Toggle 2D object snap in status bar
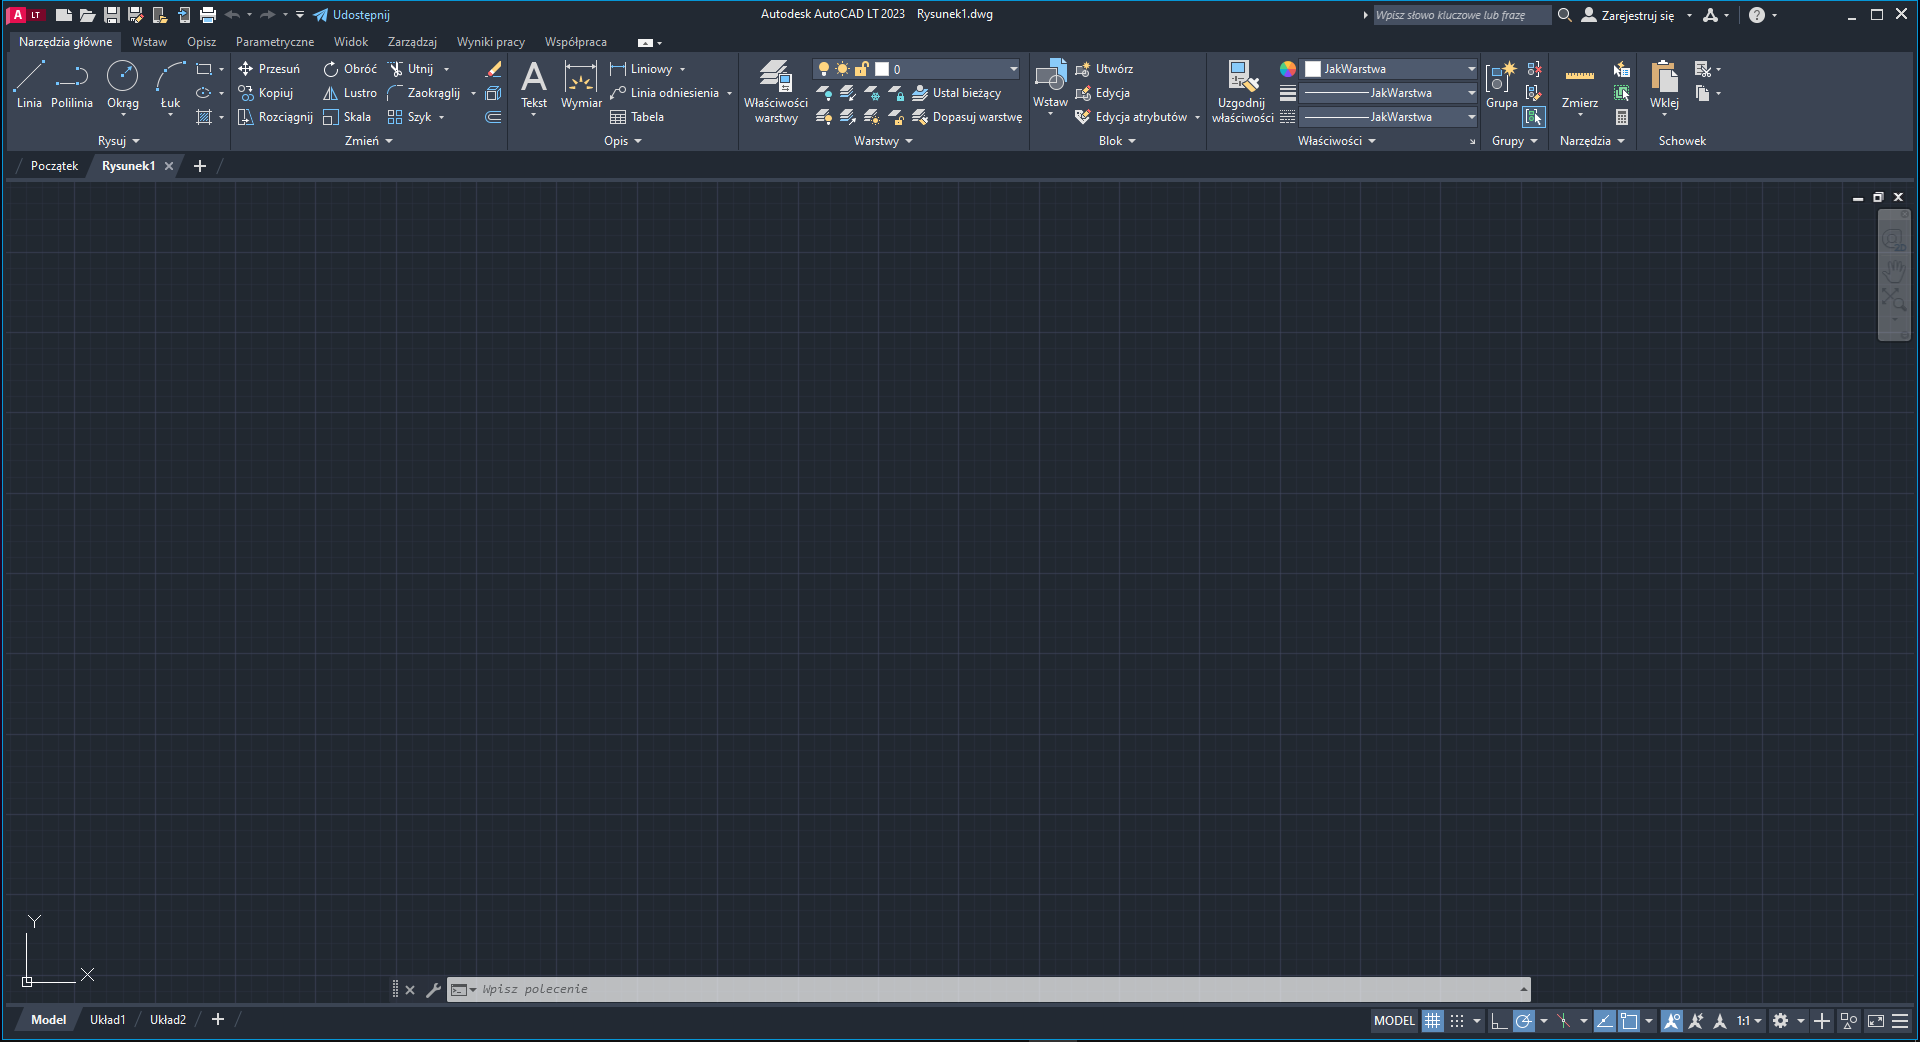 click(1629, 1021)
